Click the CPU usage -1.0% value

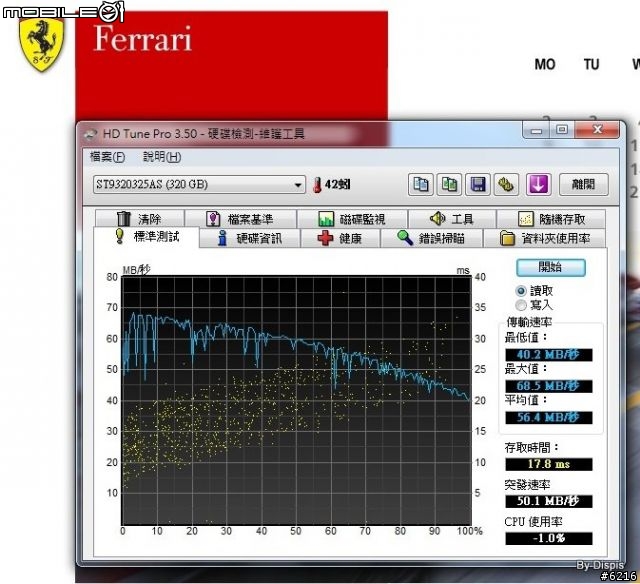click(x=549, y=538)
